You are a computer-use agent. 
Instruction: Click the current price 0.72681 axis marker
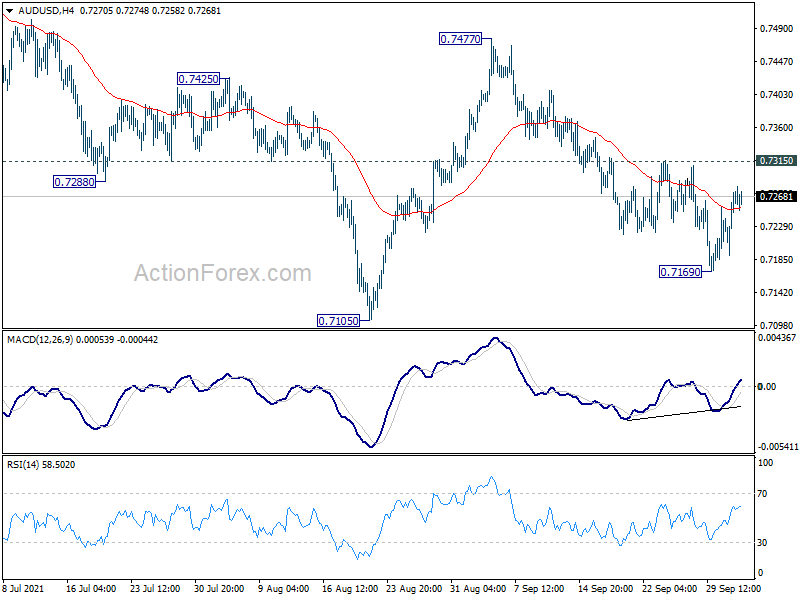[x=777, y=196]
